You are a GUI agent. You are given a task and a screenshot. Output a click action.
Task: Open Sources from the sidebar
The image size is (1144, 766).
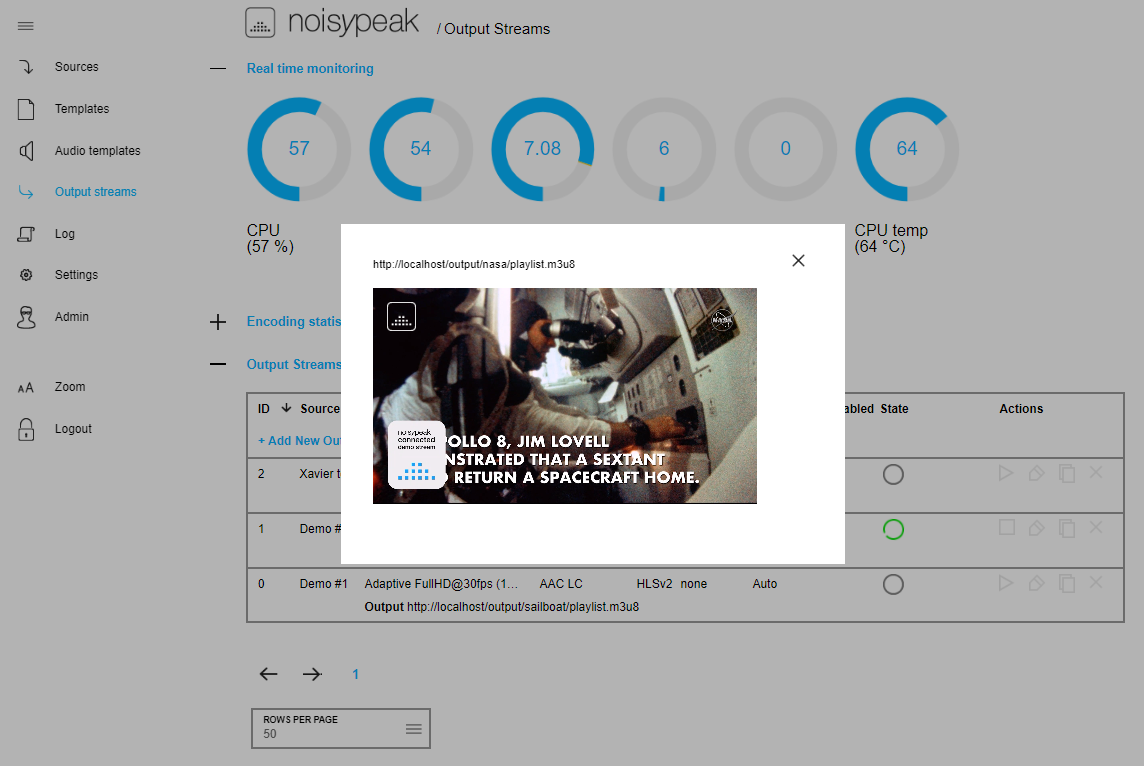tap(76, 66)
